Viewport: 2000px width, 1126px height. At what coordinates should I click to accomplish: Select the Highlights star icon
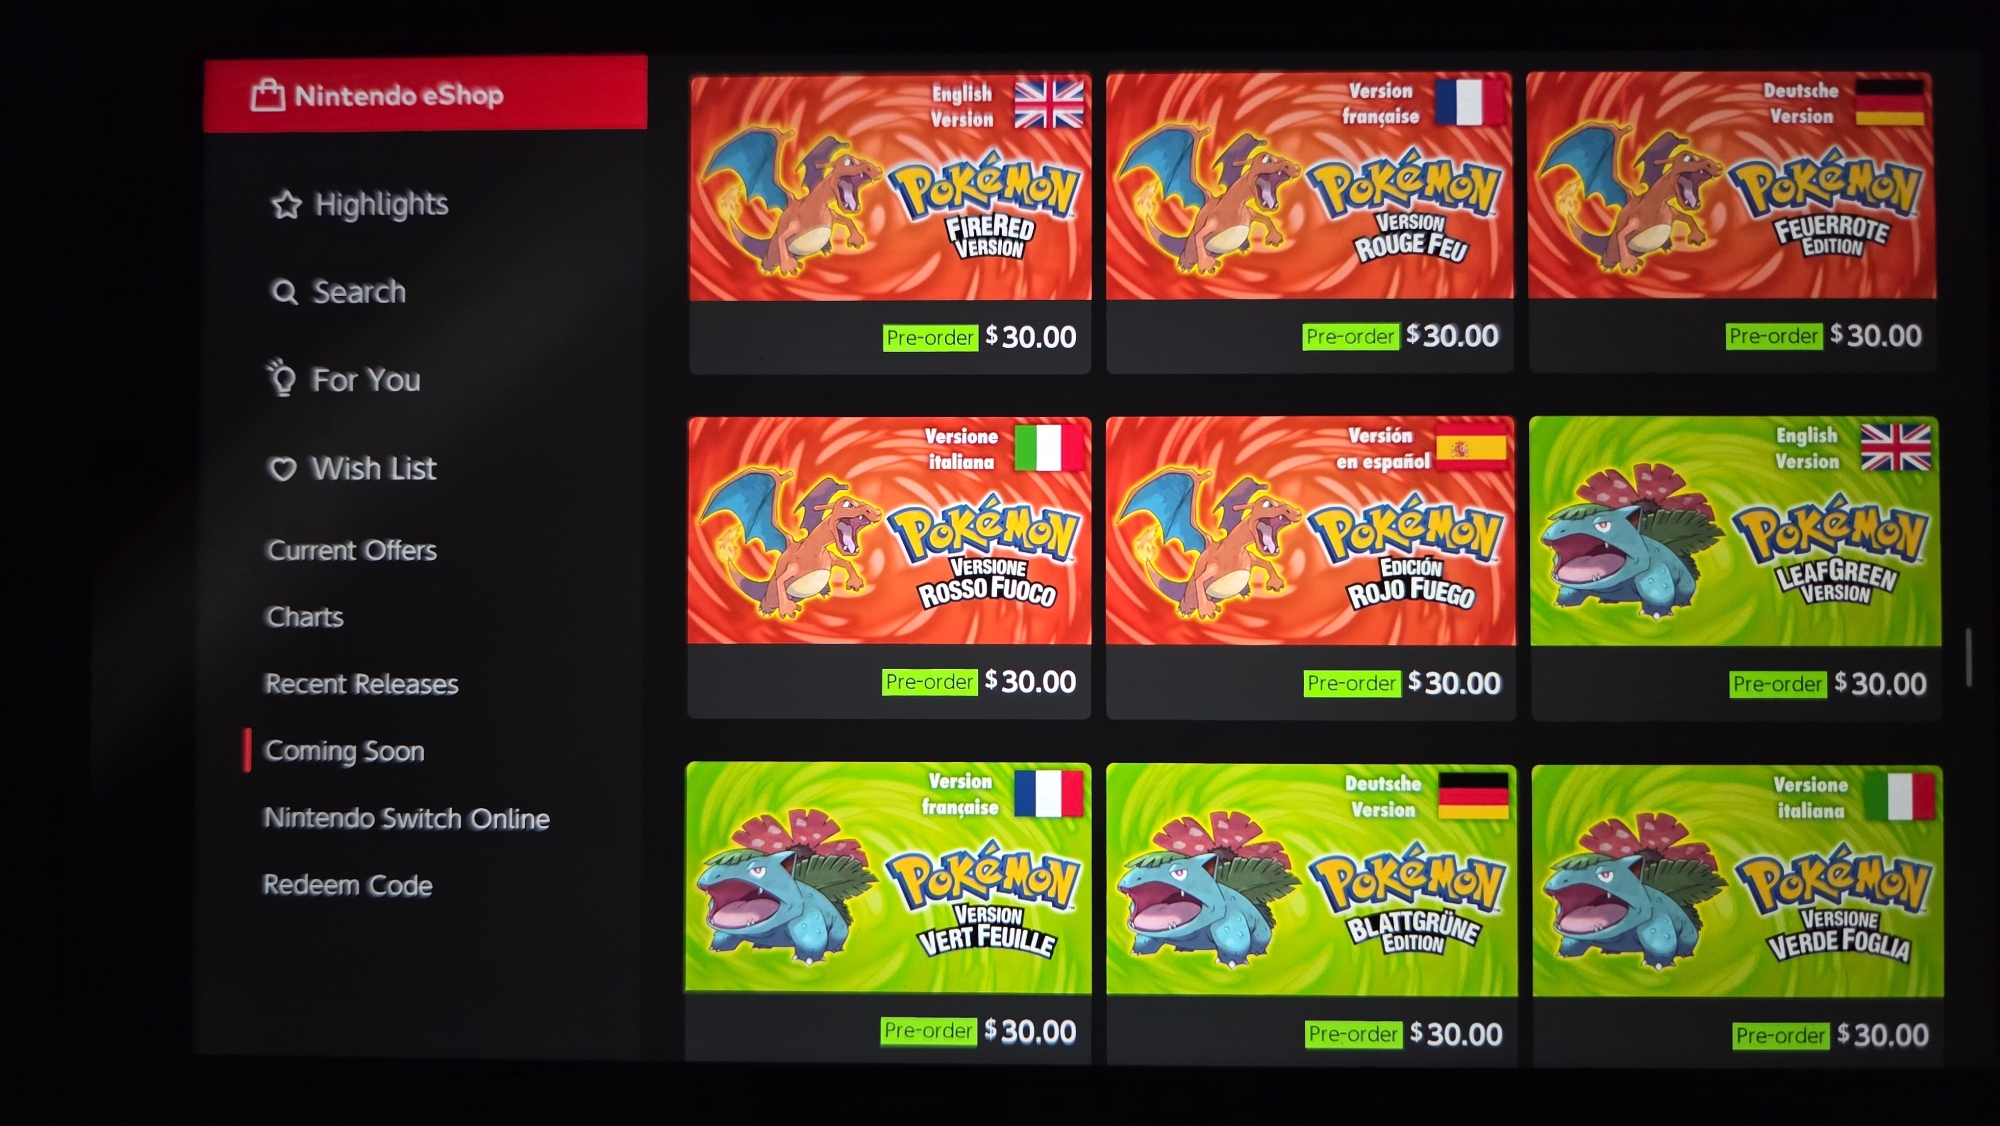286,205
